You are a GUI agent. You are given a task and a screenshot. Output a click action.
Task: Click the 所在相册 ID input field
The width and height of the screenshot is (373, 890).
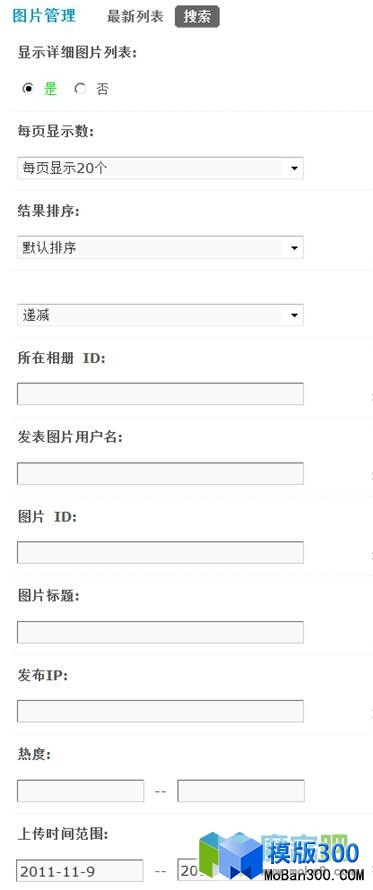(160, 394)
